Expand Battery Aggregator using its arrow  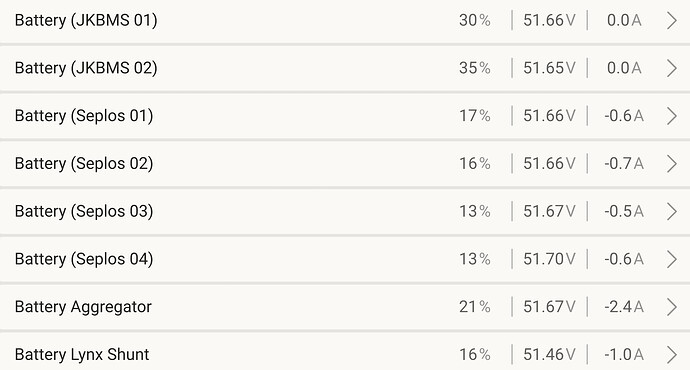[672, 307]
